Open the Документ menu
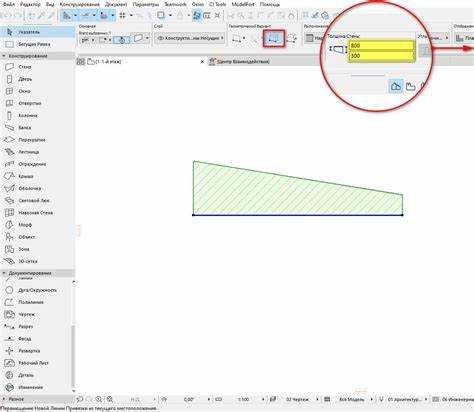 [116, 4]
